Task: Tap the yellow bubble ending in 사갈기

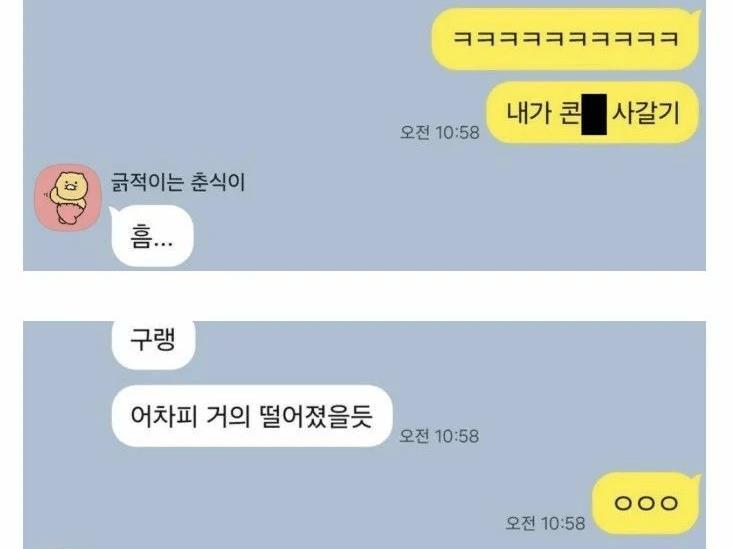Action: coord(593,112)
